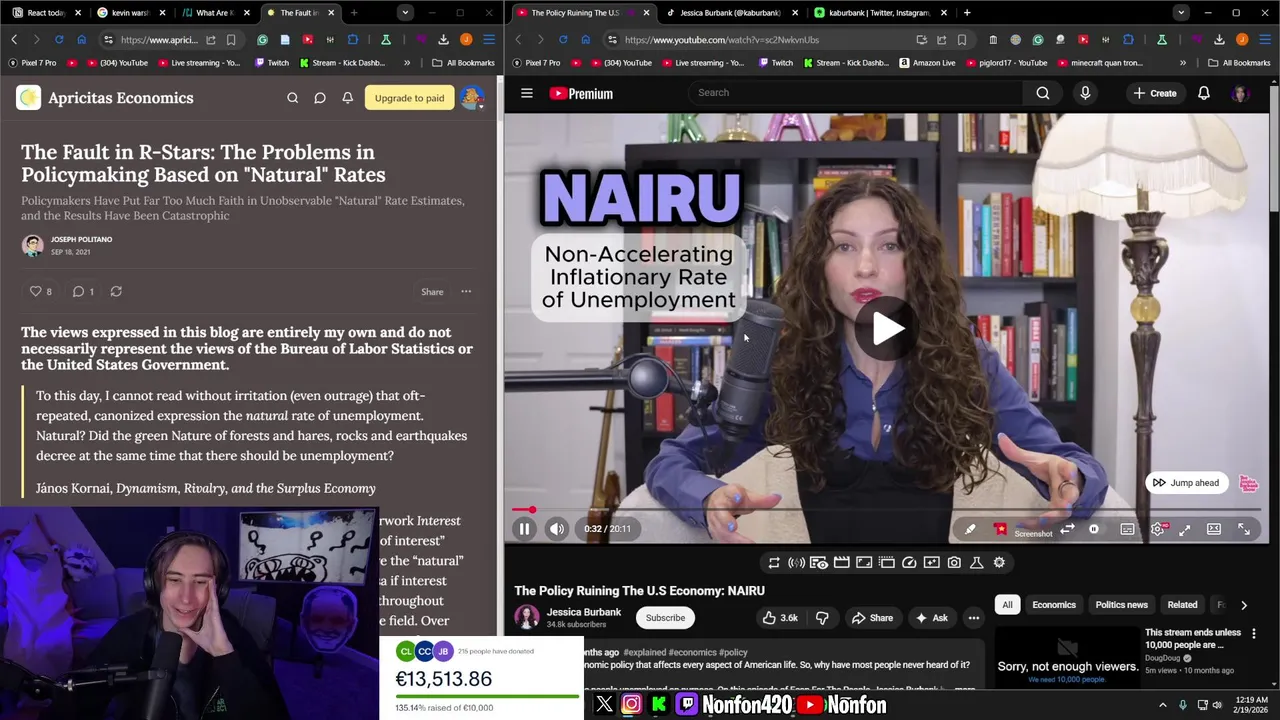Open Twitch bookmark in right browser

click(x=775, y=62)
